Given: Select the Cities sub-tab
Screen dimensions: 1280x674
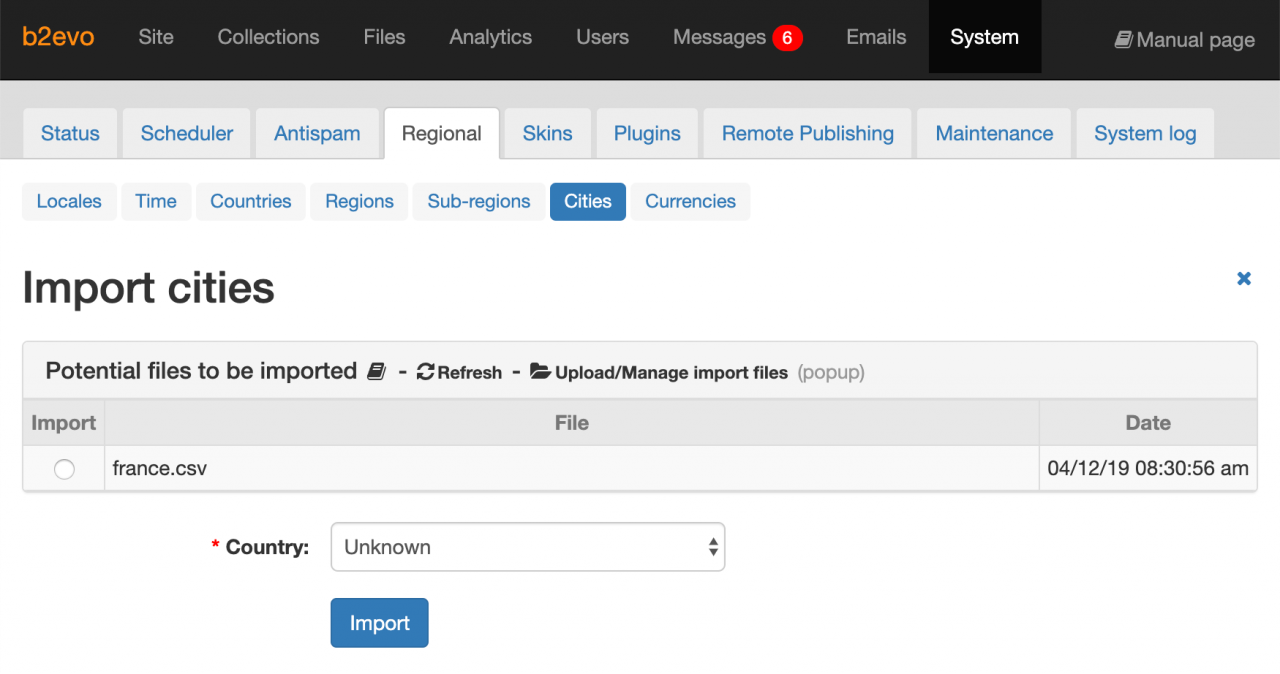Looking at the screenshot, I should point(588,201).
